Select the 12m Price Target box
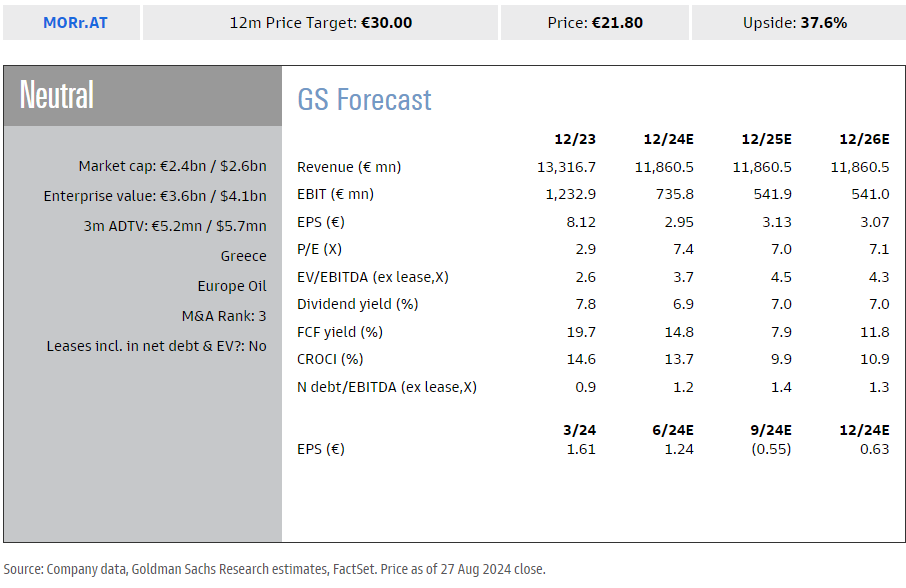Screen dimensions: 906x588 click(x=320, y=23)
